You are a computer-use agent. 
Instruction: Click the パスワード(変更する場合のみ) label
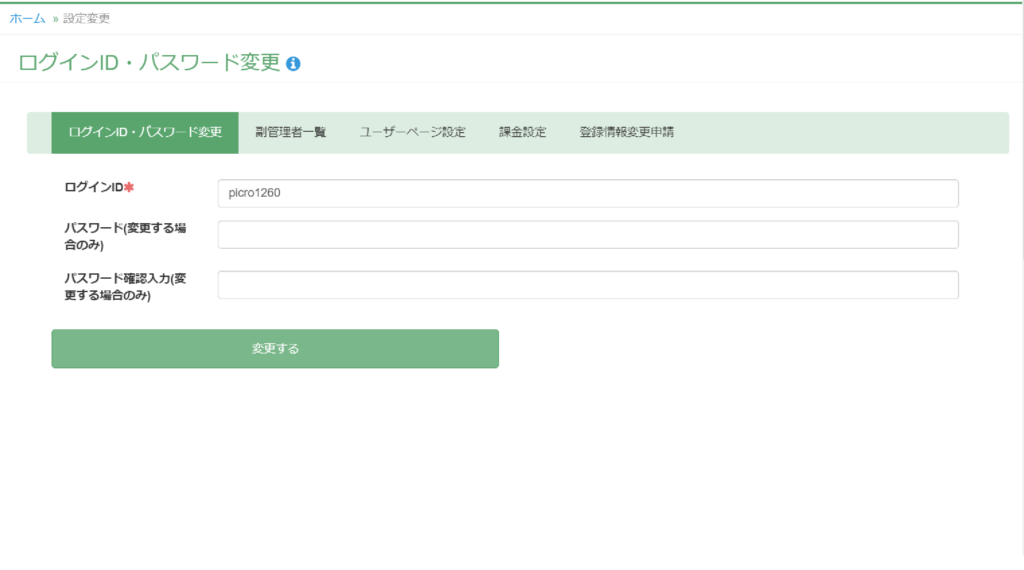pyautogui.click(x=125, y=236)
